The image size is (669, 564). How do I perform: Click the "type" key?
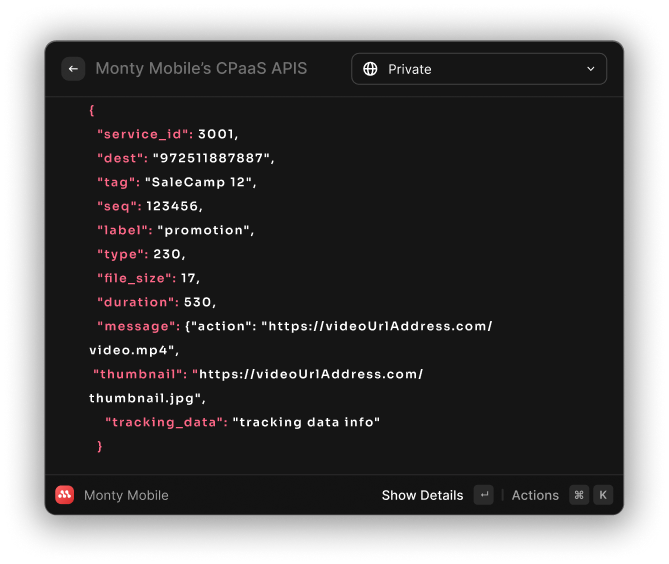point(120,254)
